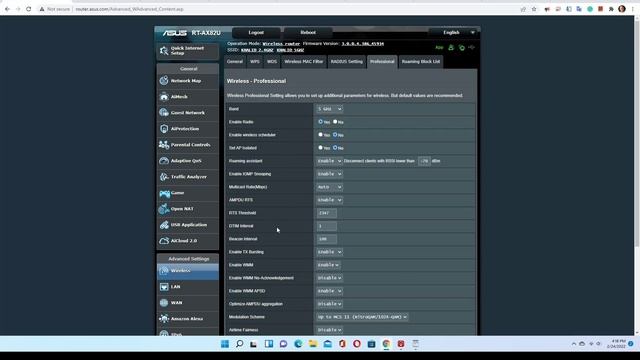
Task: Switch to RADIUS Setting tab
Action: pyautogui.click(x=347, y=62)
